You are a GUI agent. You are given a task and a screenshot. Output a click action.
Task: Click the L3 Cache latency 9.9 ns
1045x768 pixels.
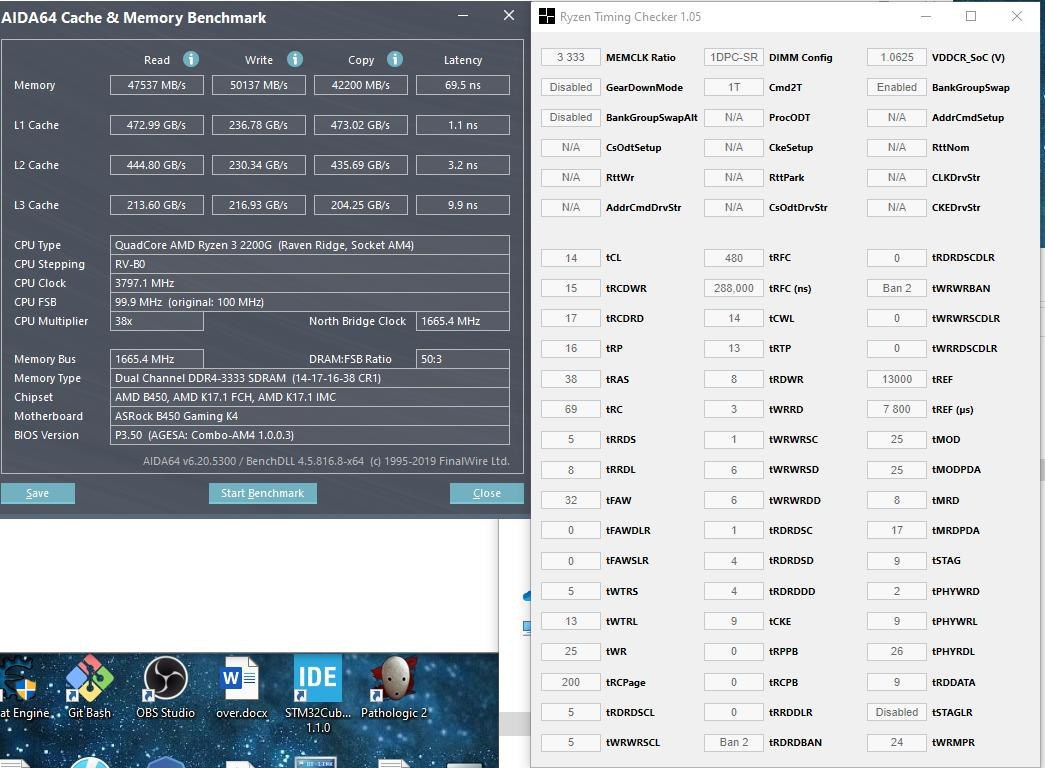[463, 205]
